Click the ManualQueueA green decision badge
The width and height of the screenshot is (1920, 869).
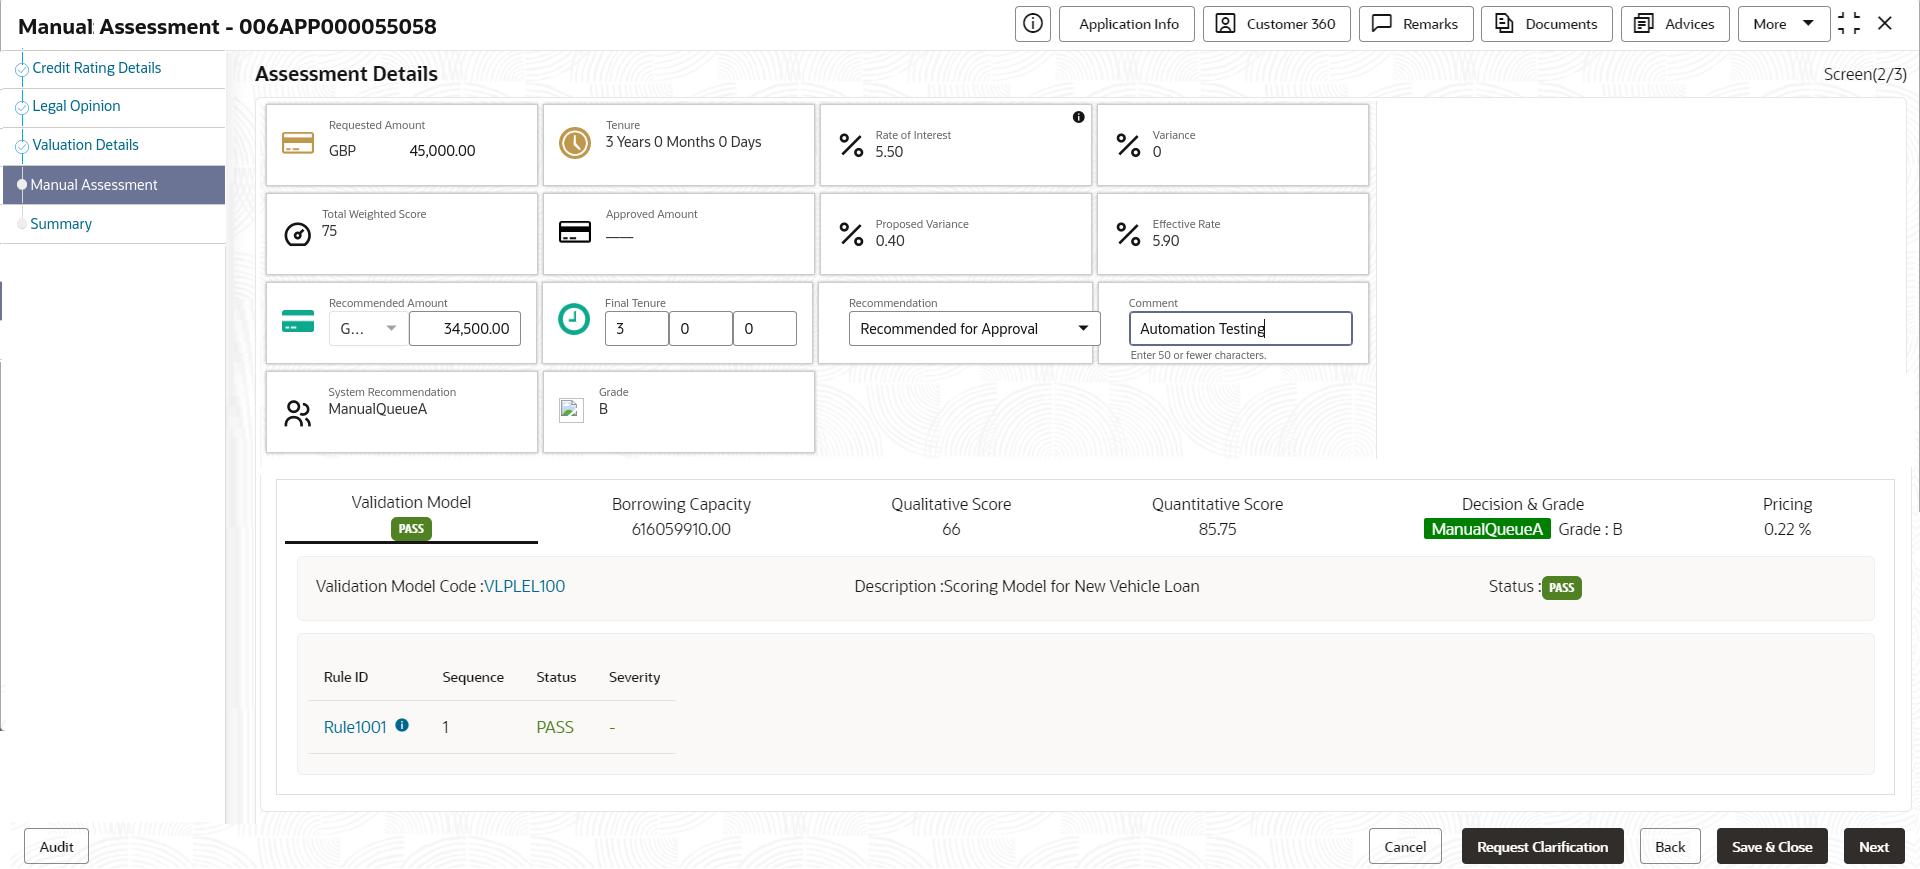pyautogui.click(x=1487, y=529)
